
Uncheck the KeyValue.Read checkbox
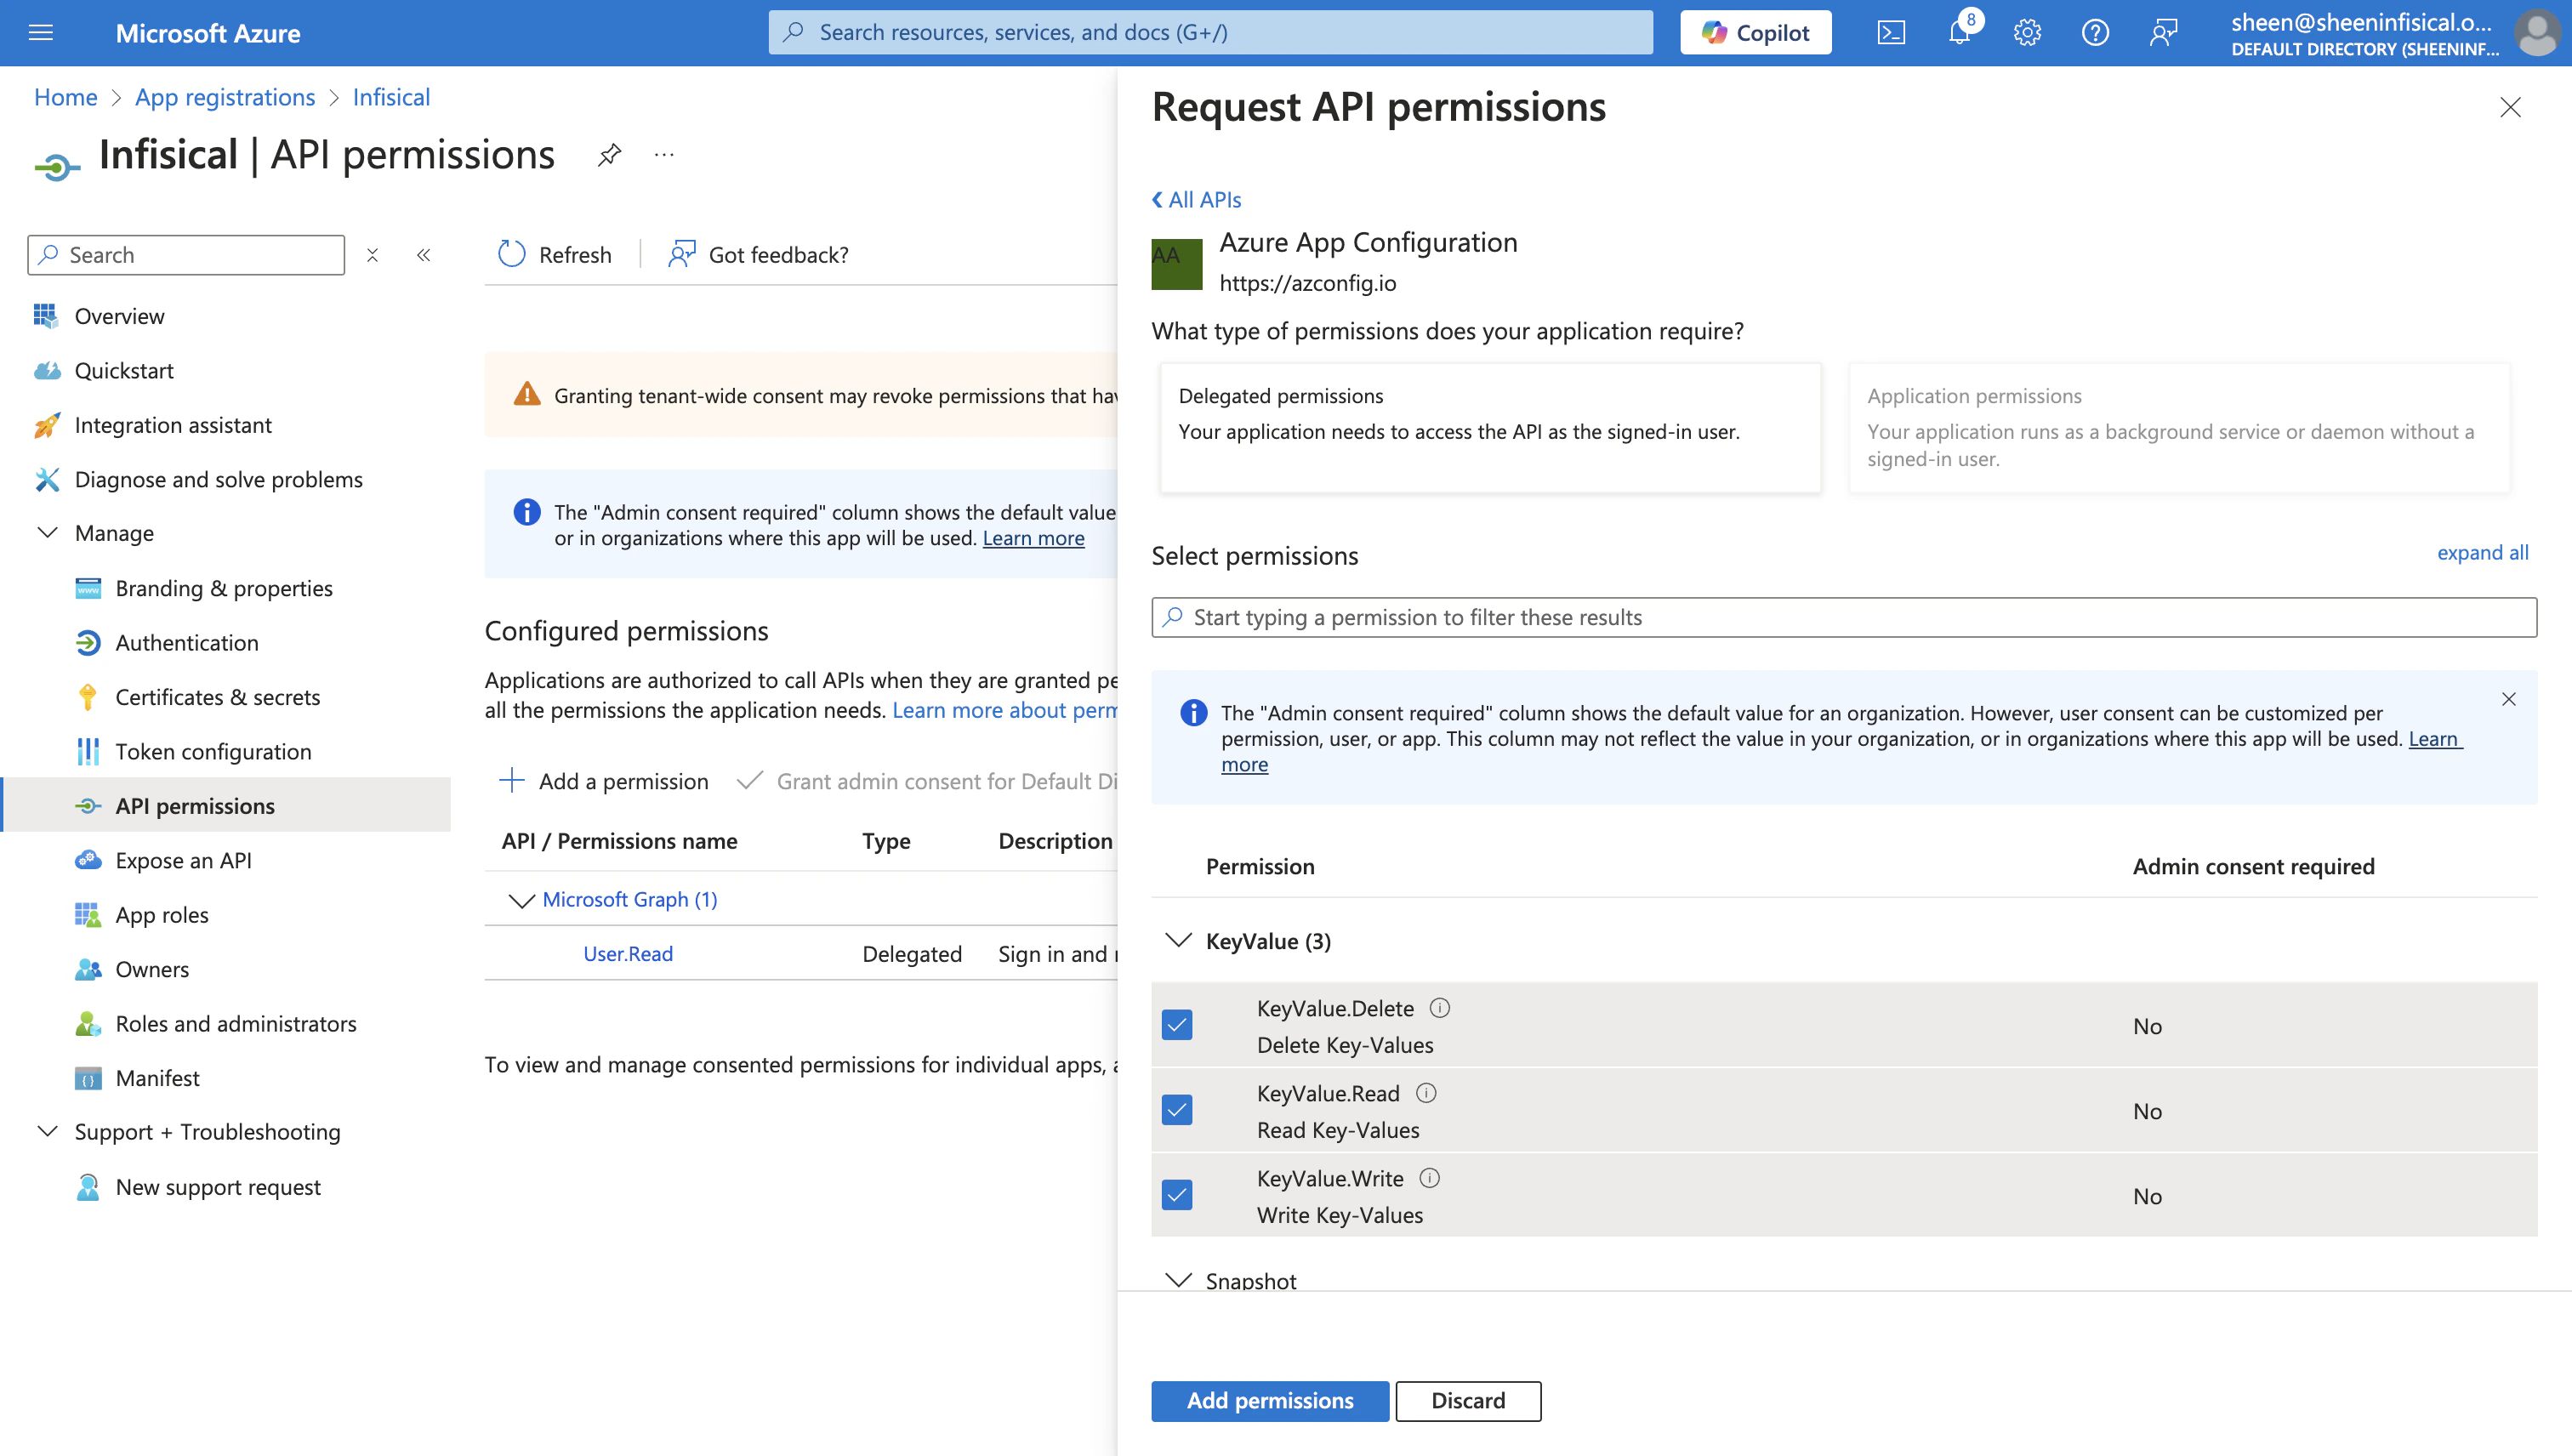[1177, 1110]
